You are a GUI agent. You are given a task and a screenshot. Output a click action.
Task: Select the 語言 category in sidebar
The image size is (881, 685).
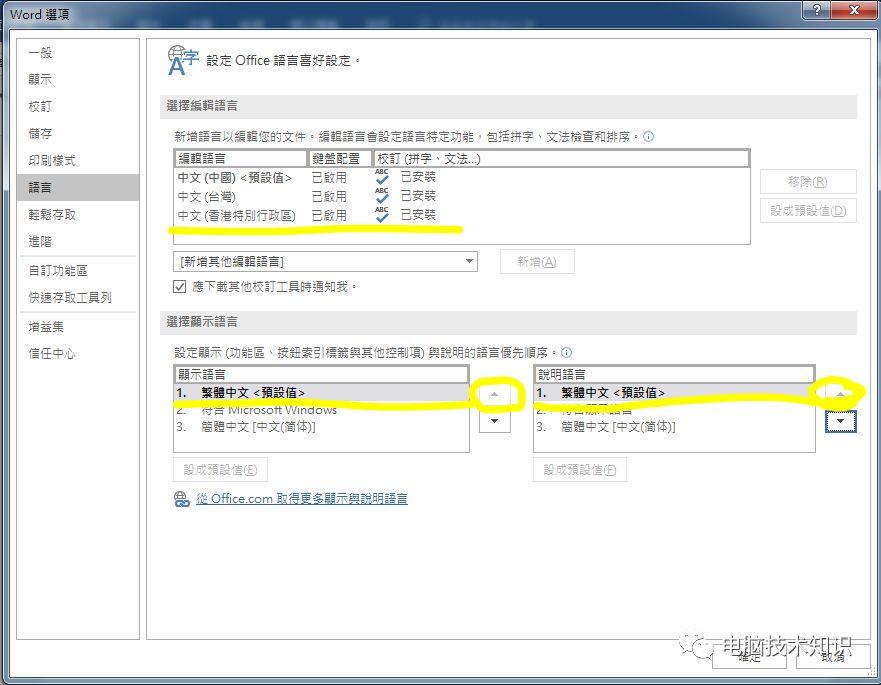coord(78,187)
